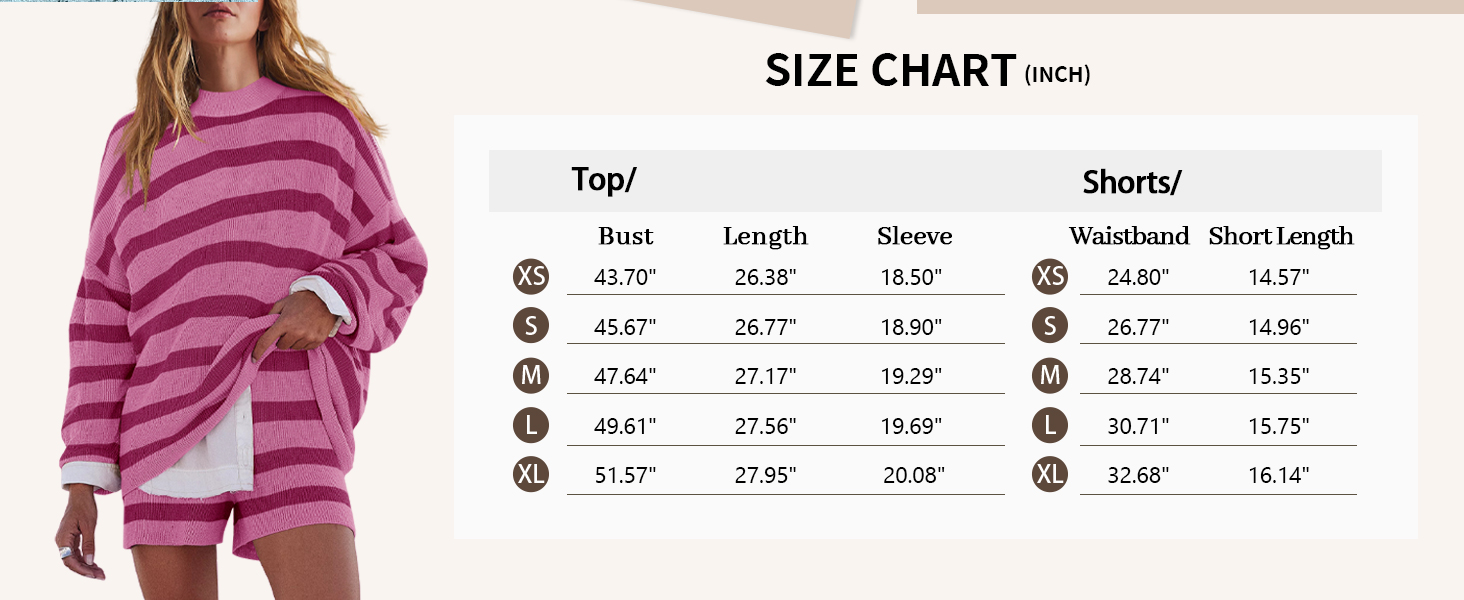The height and width of the screenshot is (600, 1464).
Task: Select the S size badge under Top
Action: pos(531,326)
